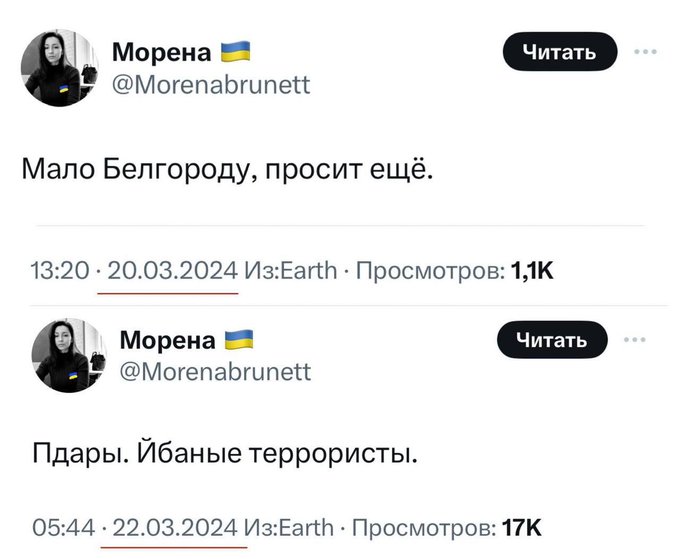Open the more options dots on the 22.03.2024 tweet
The height and width of the screenshot is (559, 680).
coord(634,340)
